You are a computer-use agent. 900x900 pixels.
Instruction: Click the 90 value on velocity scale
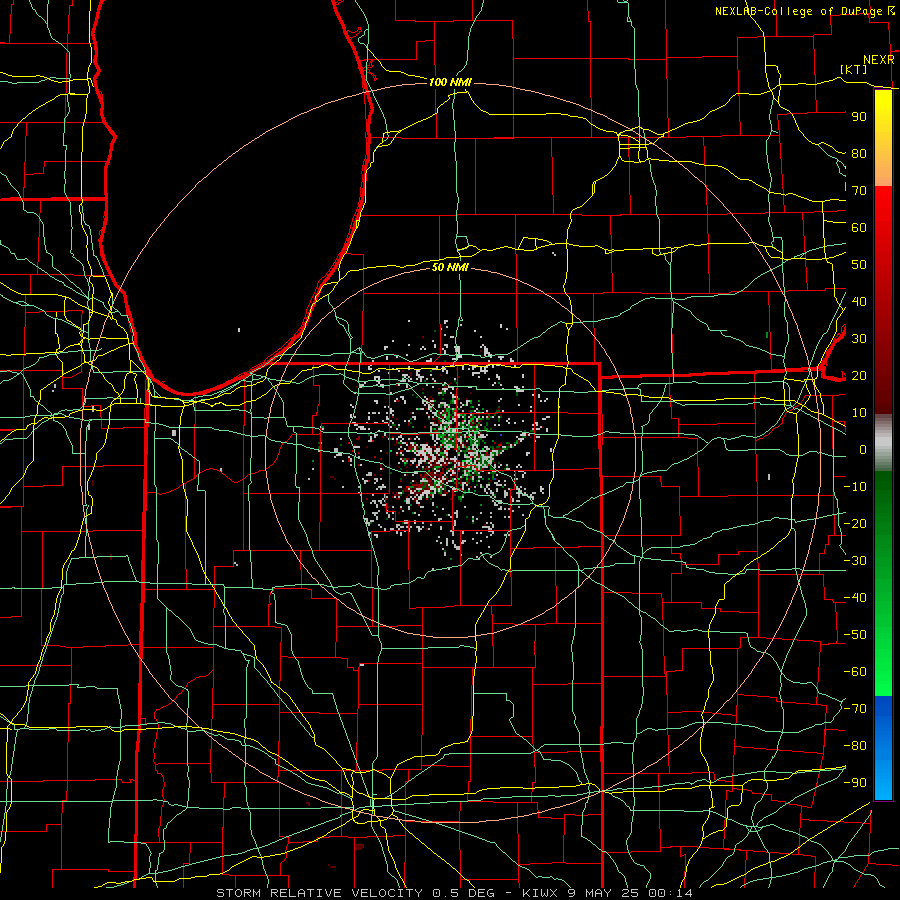859,117
